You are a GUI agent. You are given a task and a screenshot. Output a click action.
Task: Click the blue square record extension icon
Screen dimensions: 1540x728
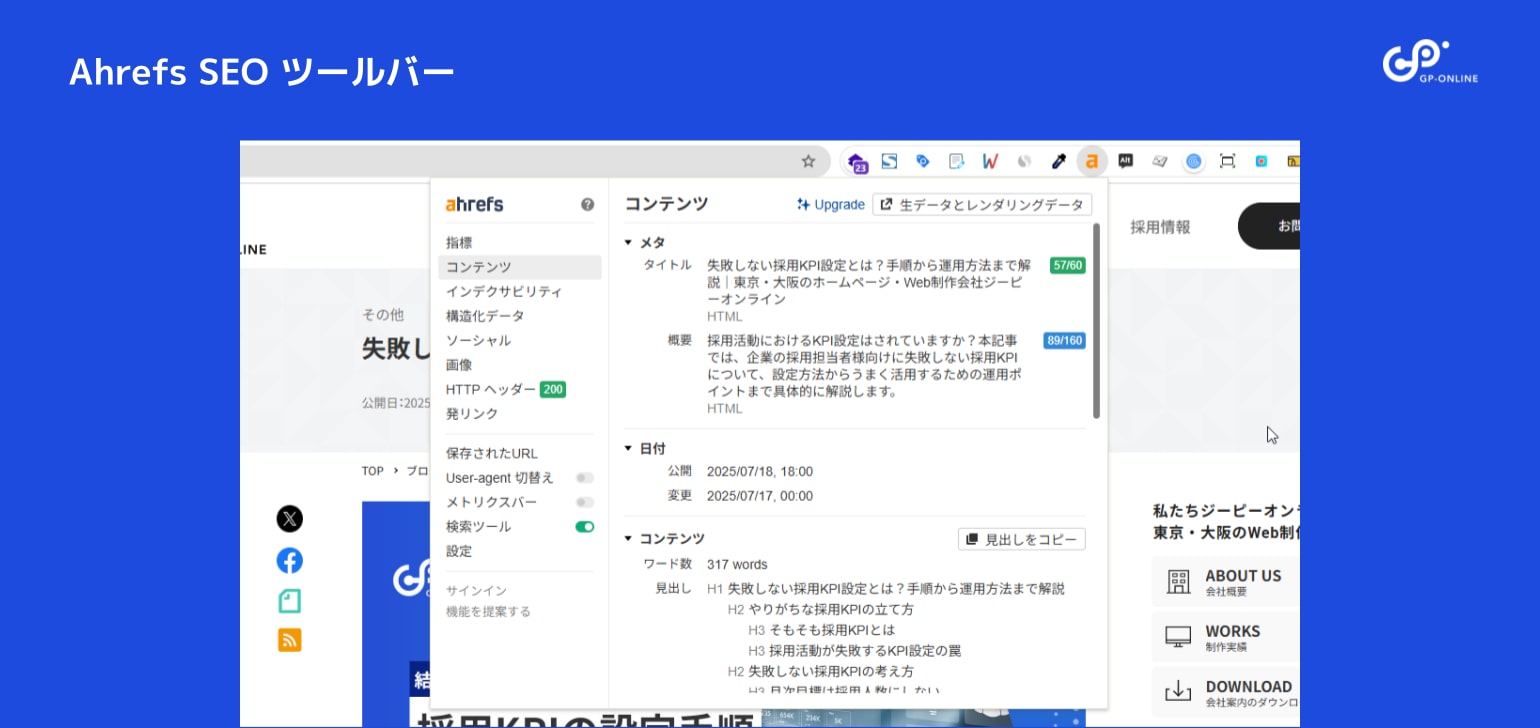pos(1261,161)
